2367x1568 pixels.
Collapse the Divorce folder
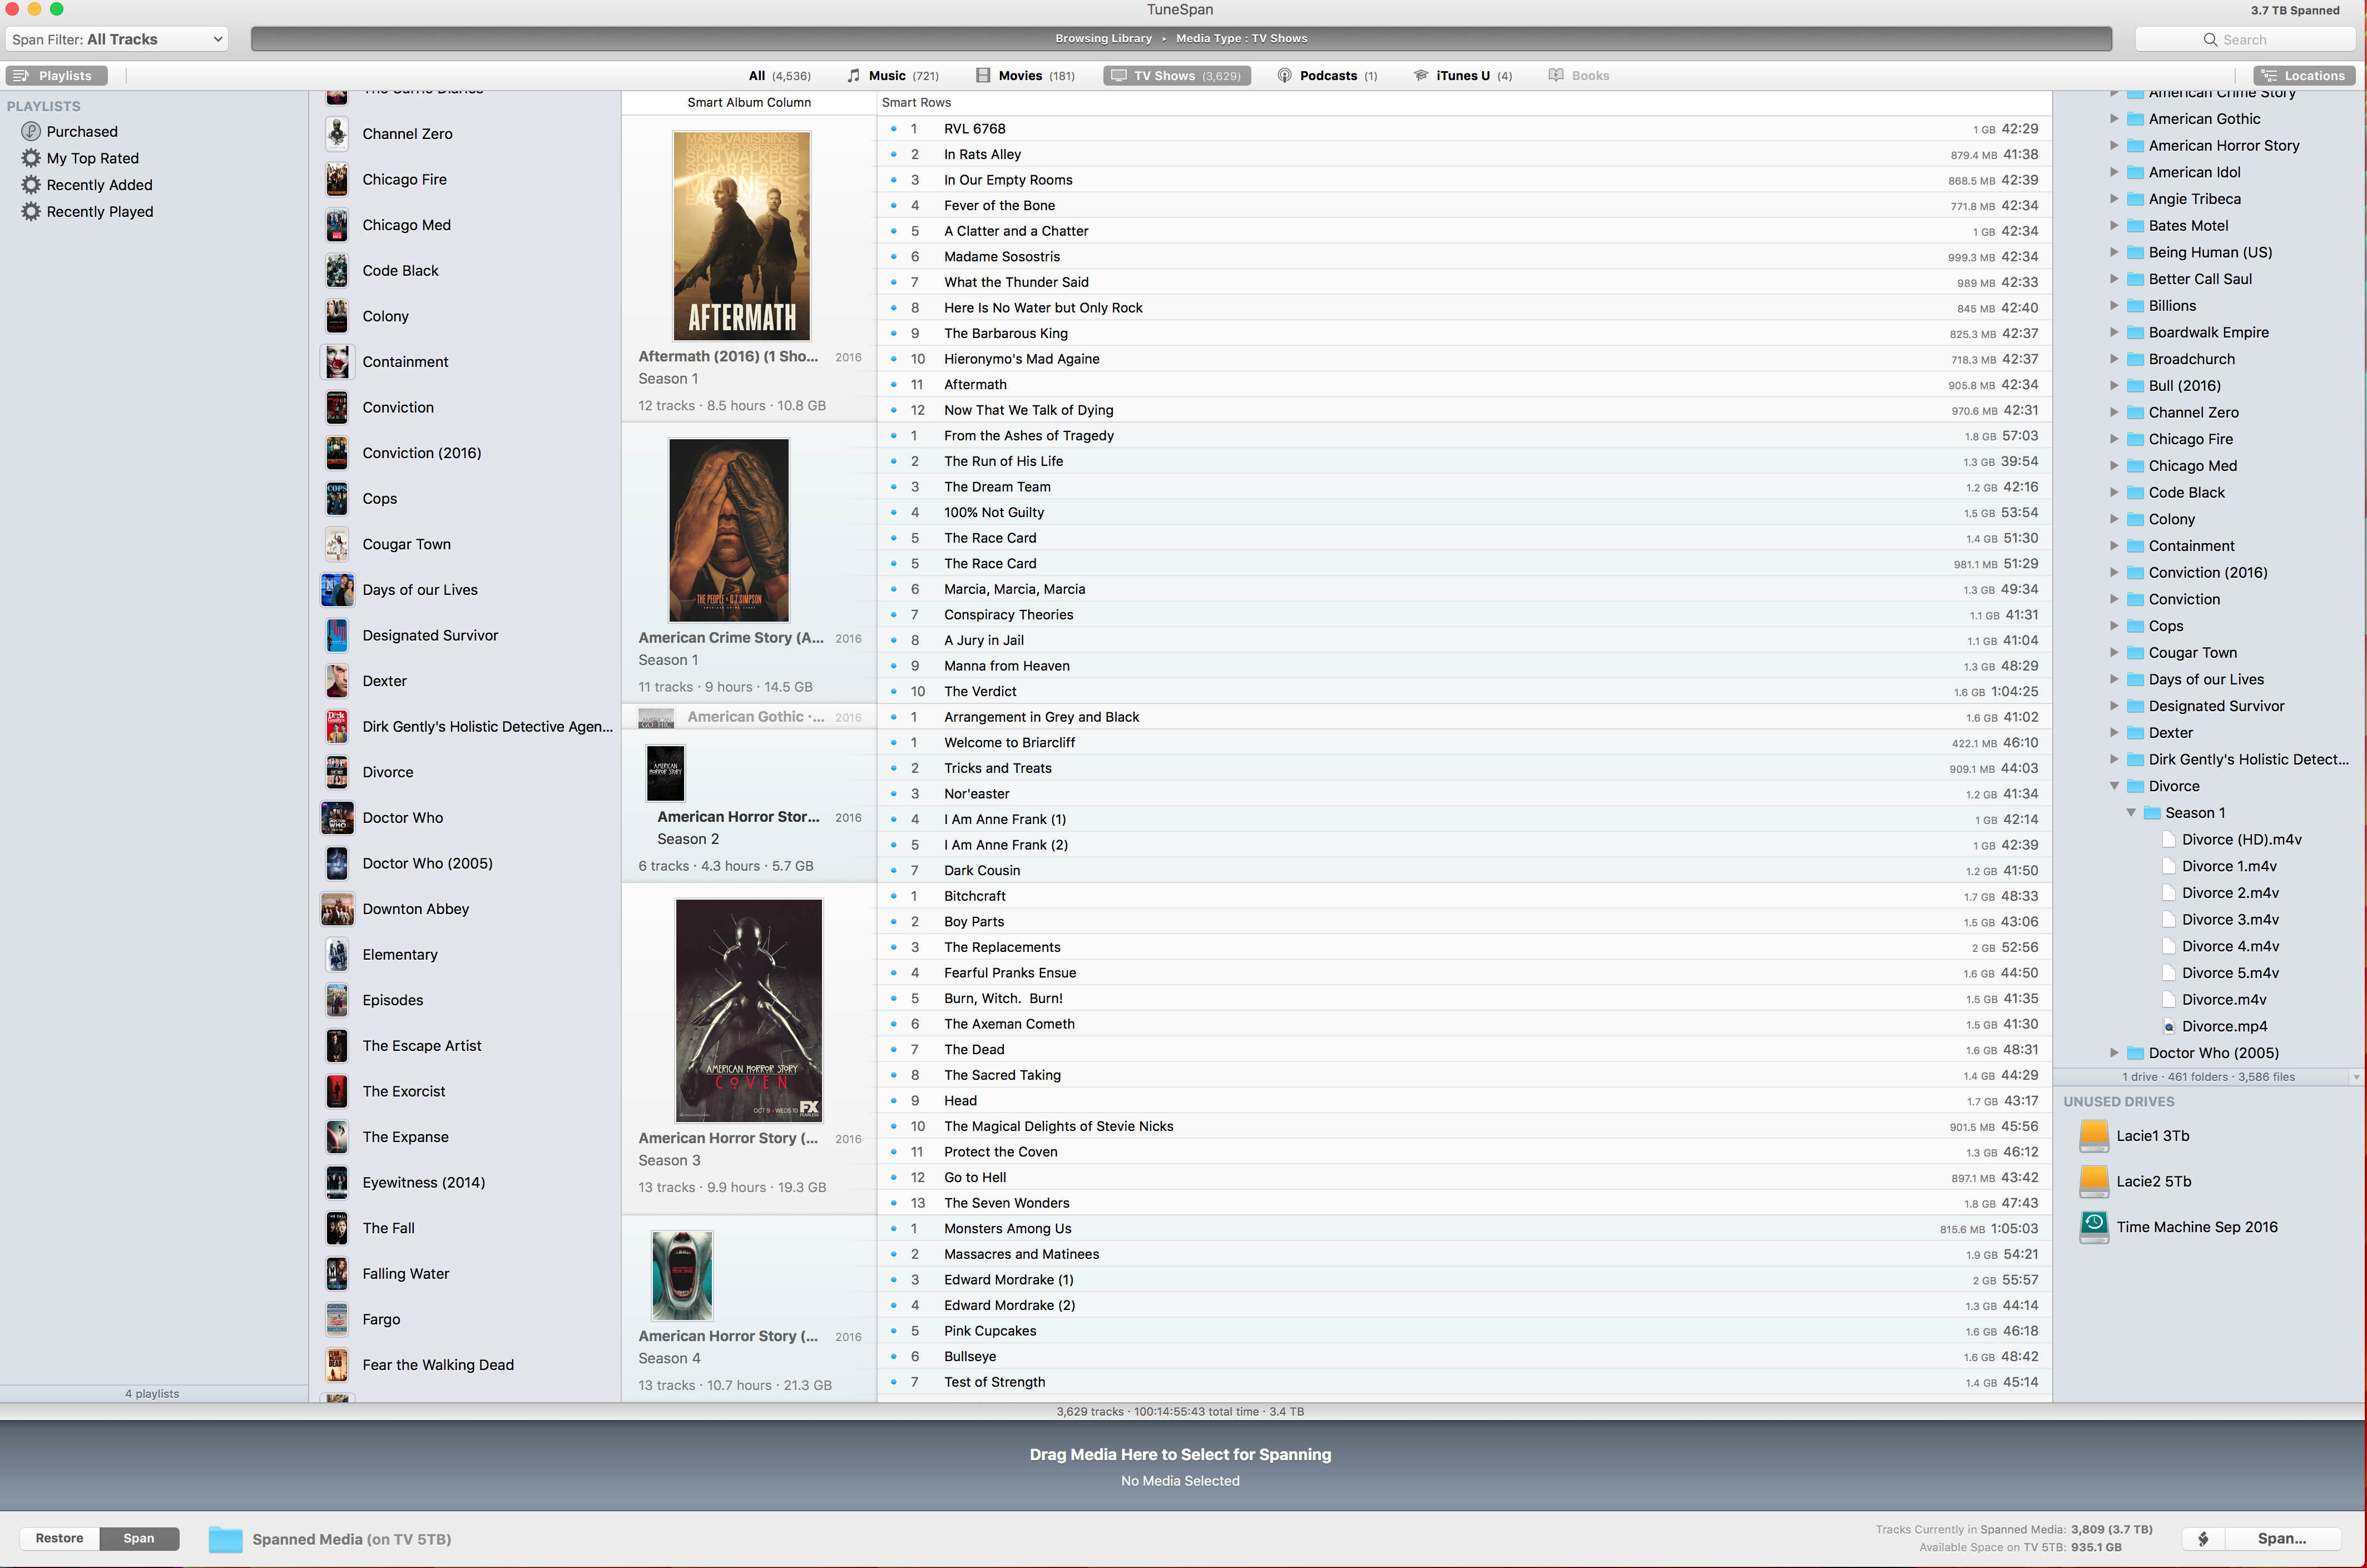2114,786
